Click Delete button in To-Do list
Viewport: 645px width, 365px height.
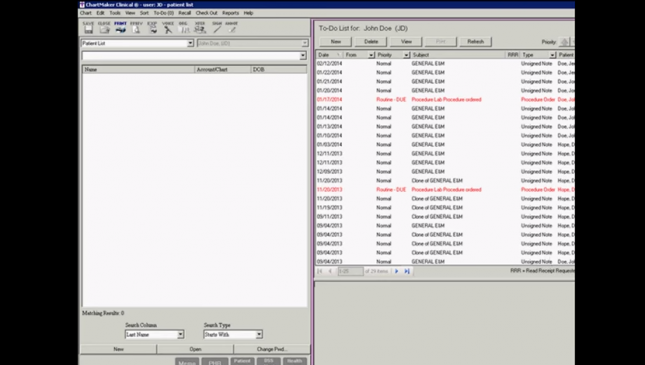tap(371, 42)
